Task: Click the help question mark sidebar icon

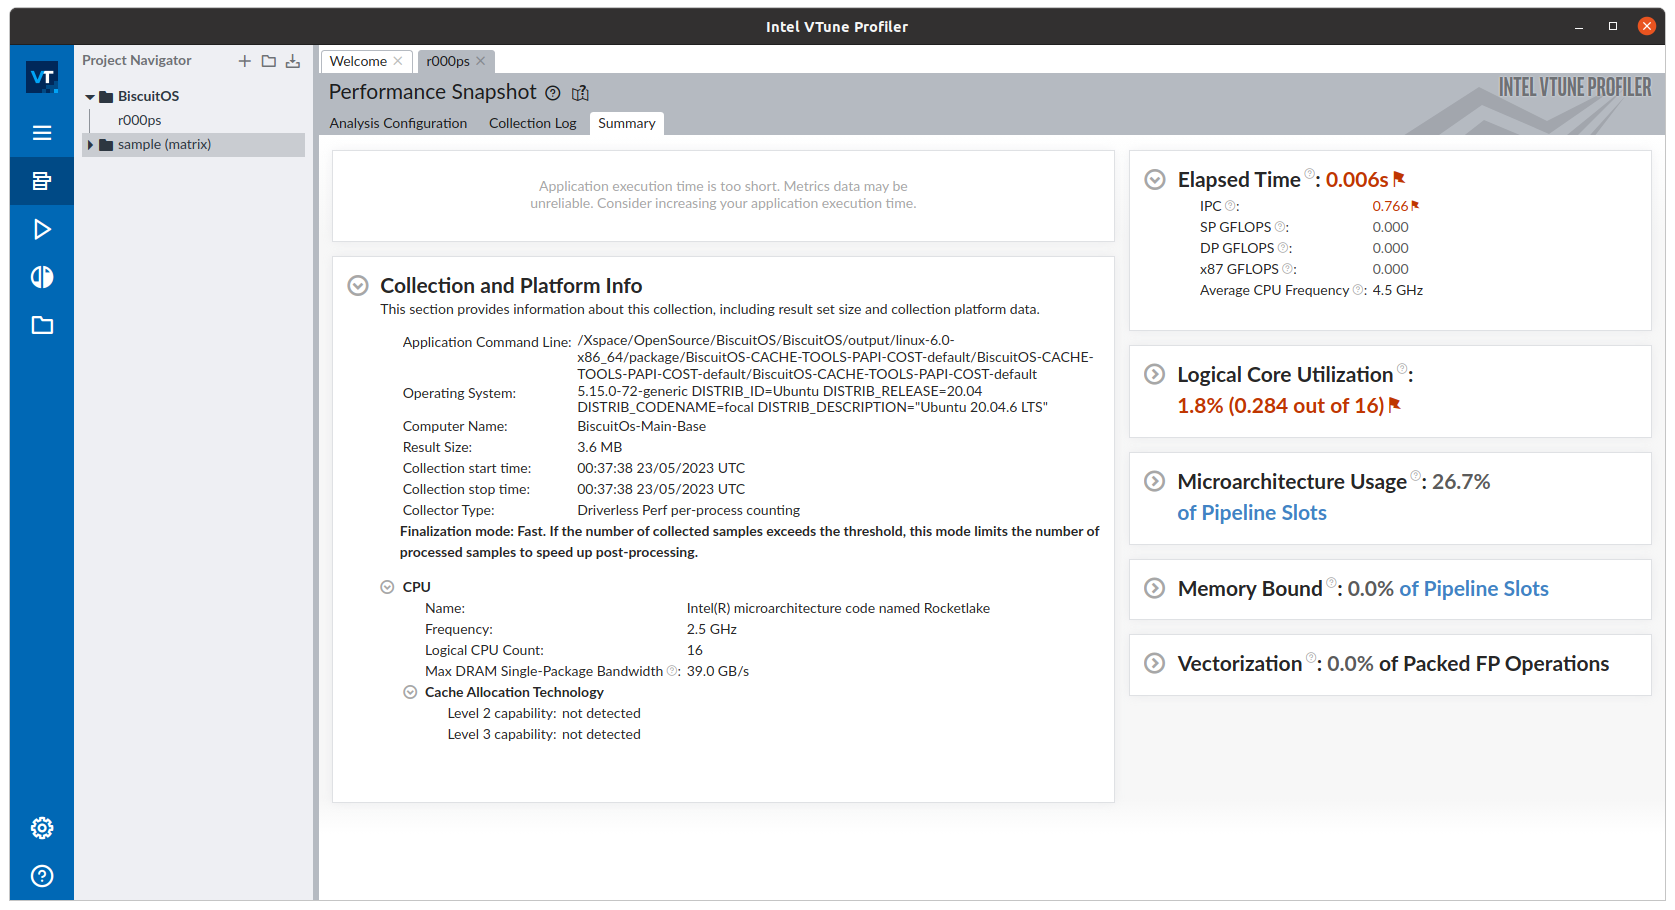Action: [x=42, y=876]
